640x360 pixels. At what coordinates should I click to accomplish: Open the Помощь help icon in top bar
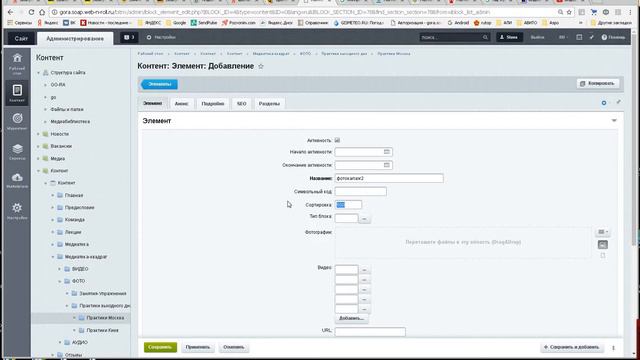[613, 37]
